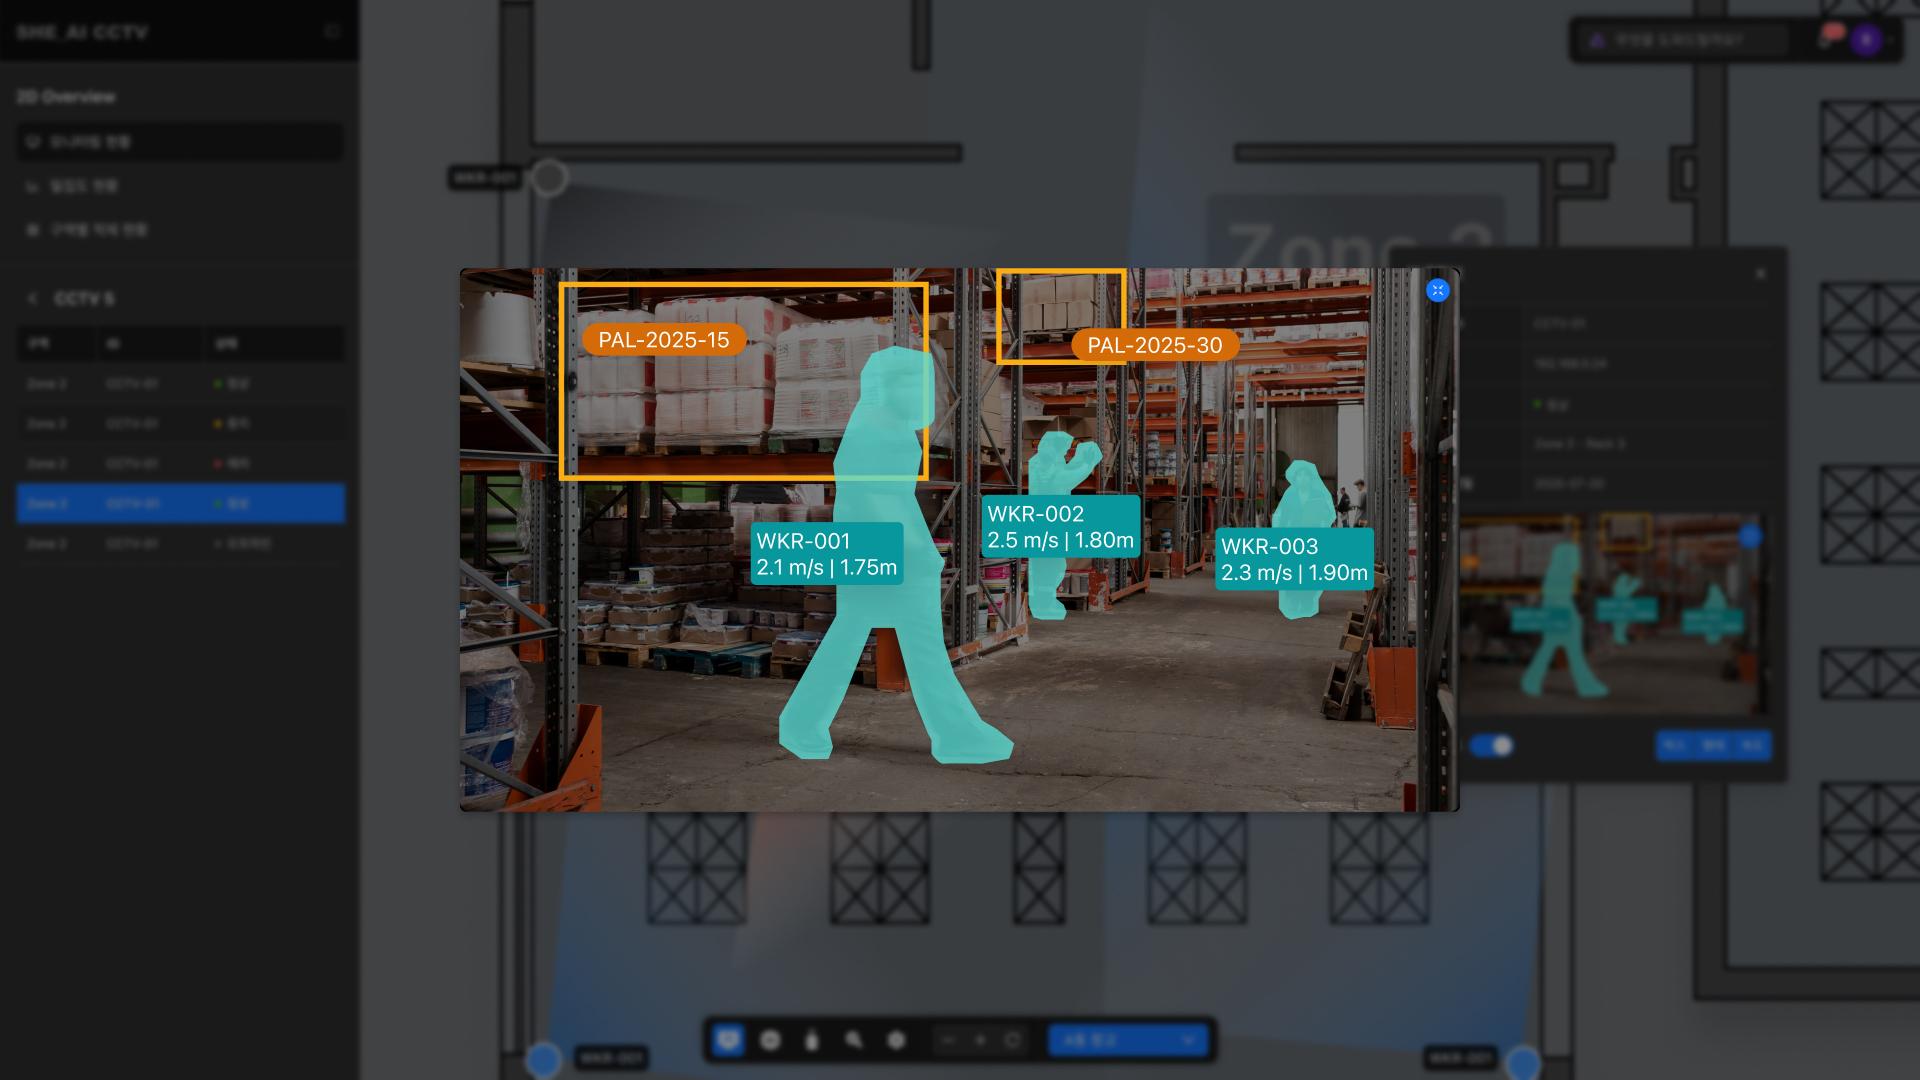Click the extinguisher icon in bottom toolbar
Screen dimensions: 1920x1080
coord(811,1040)
